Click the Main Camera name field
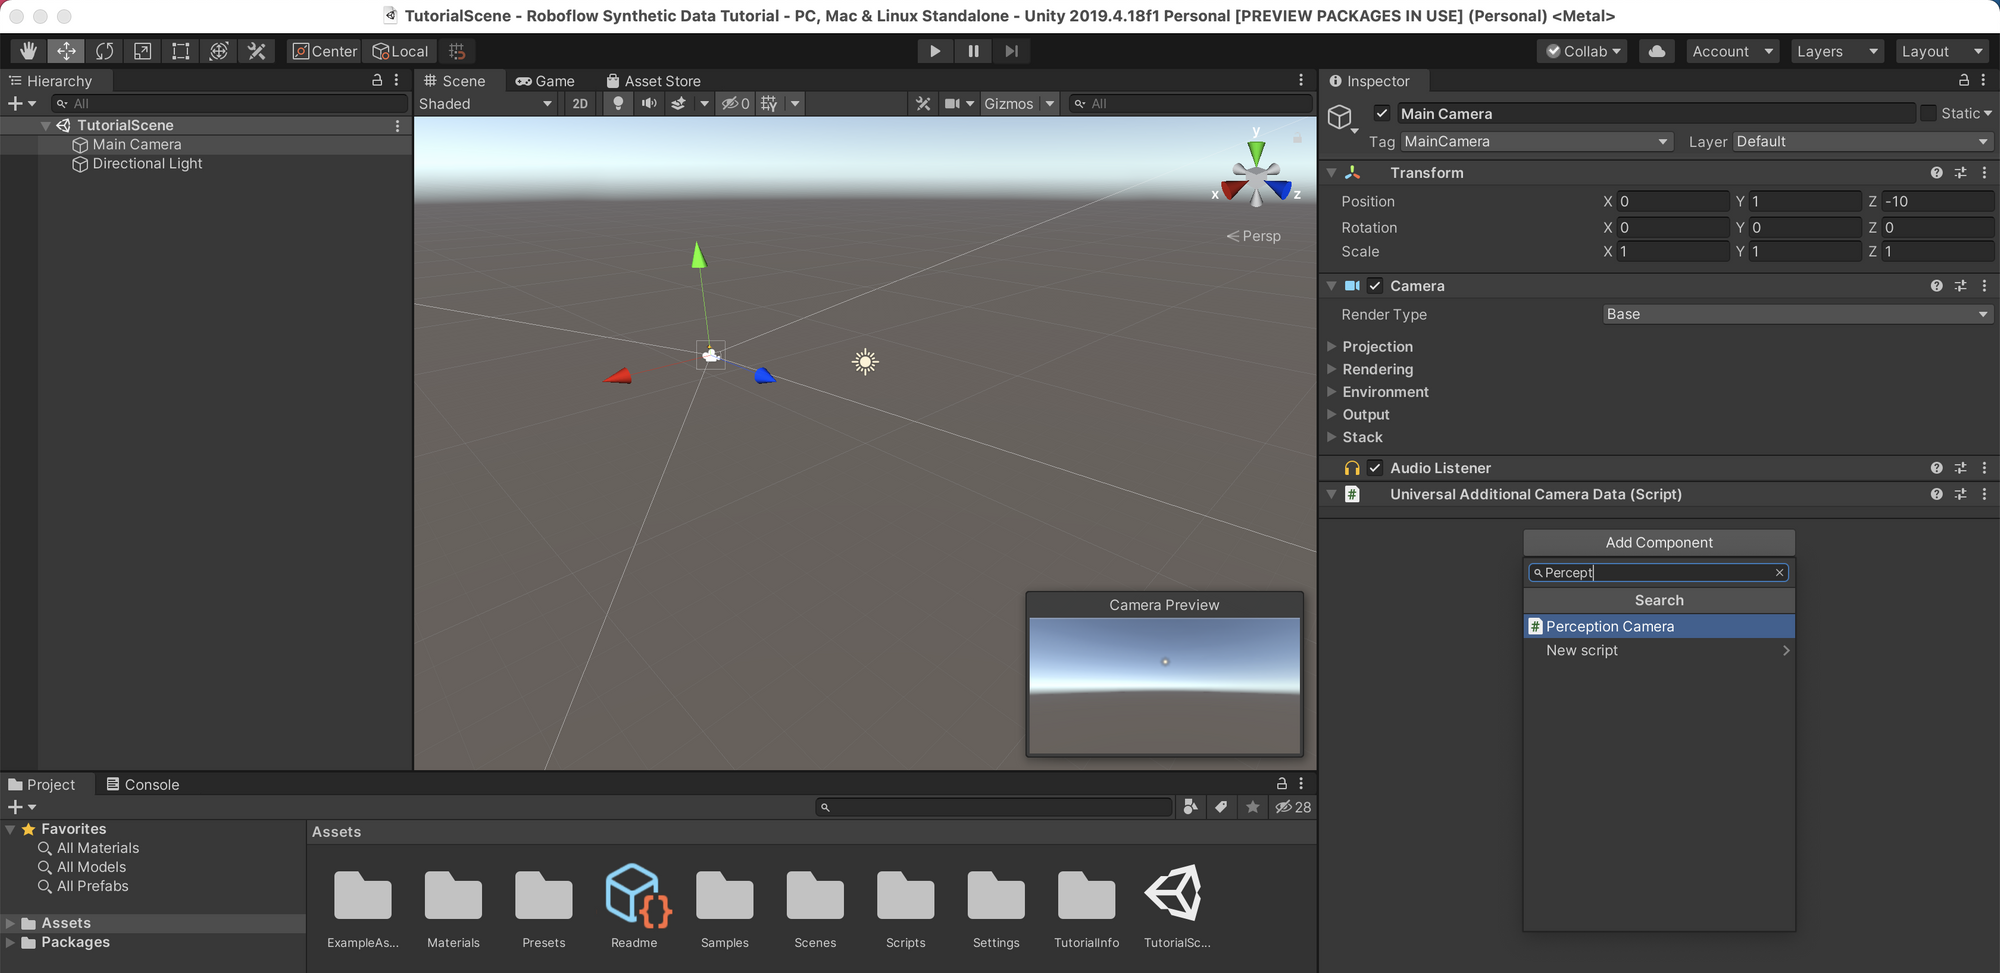This screenshot has width=2000, height=973. 1655,113
